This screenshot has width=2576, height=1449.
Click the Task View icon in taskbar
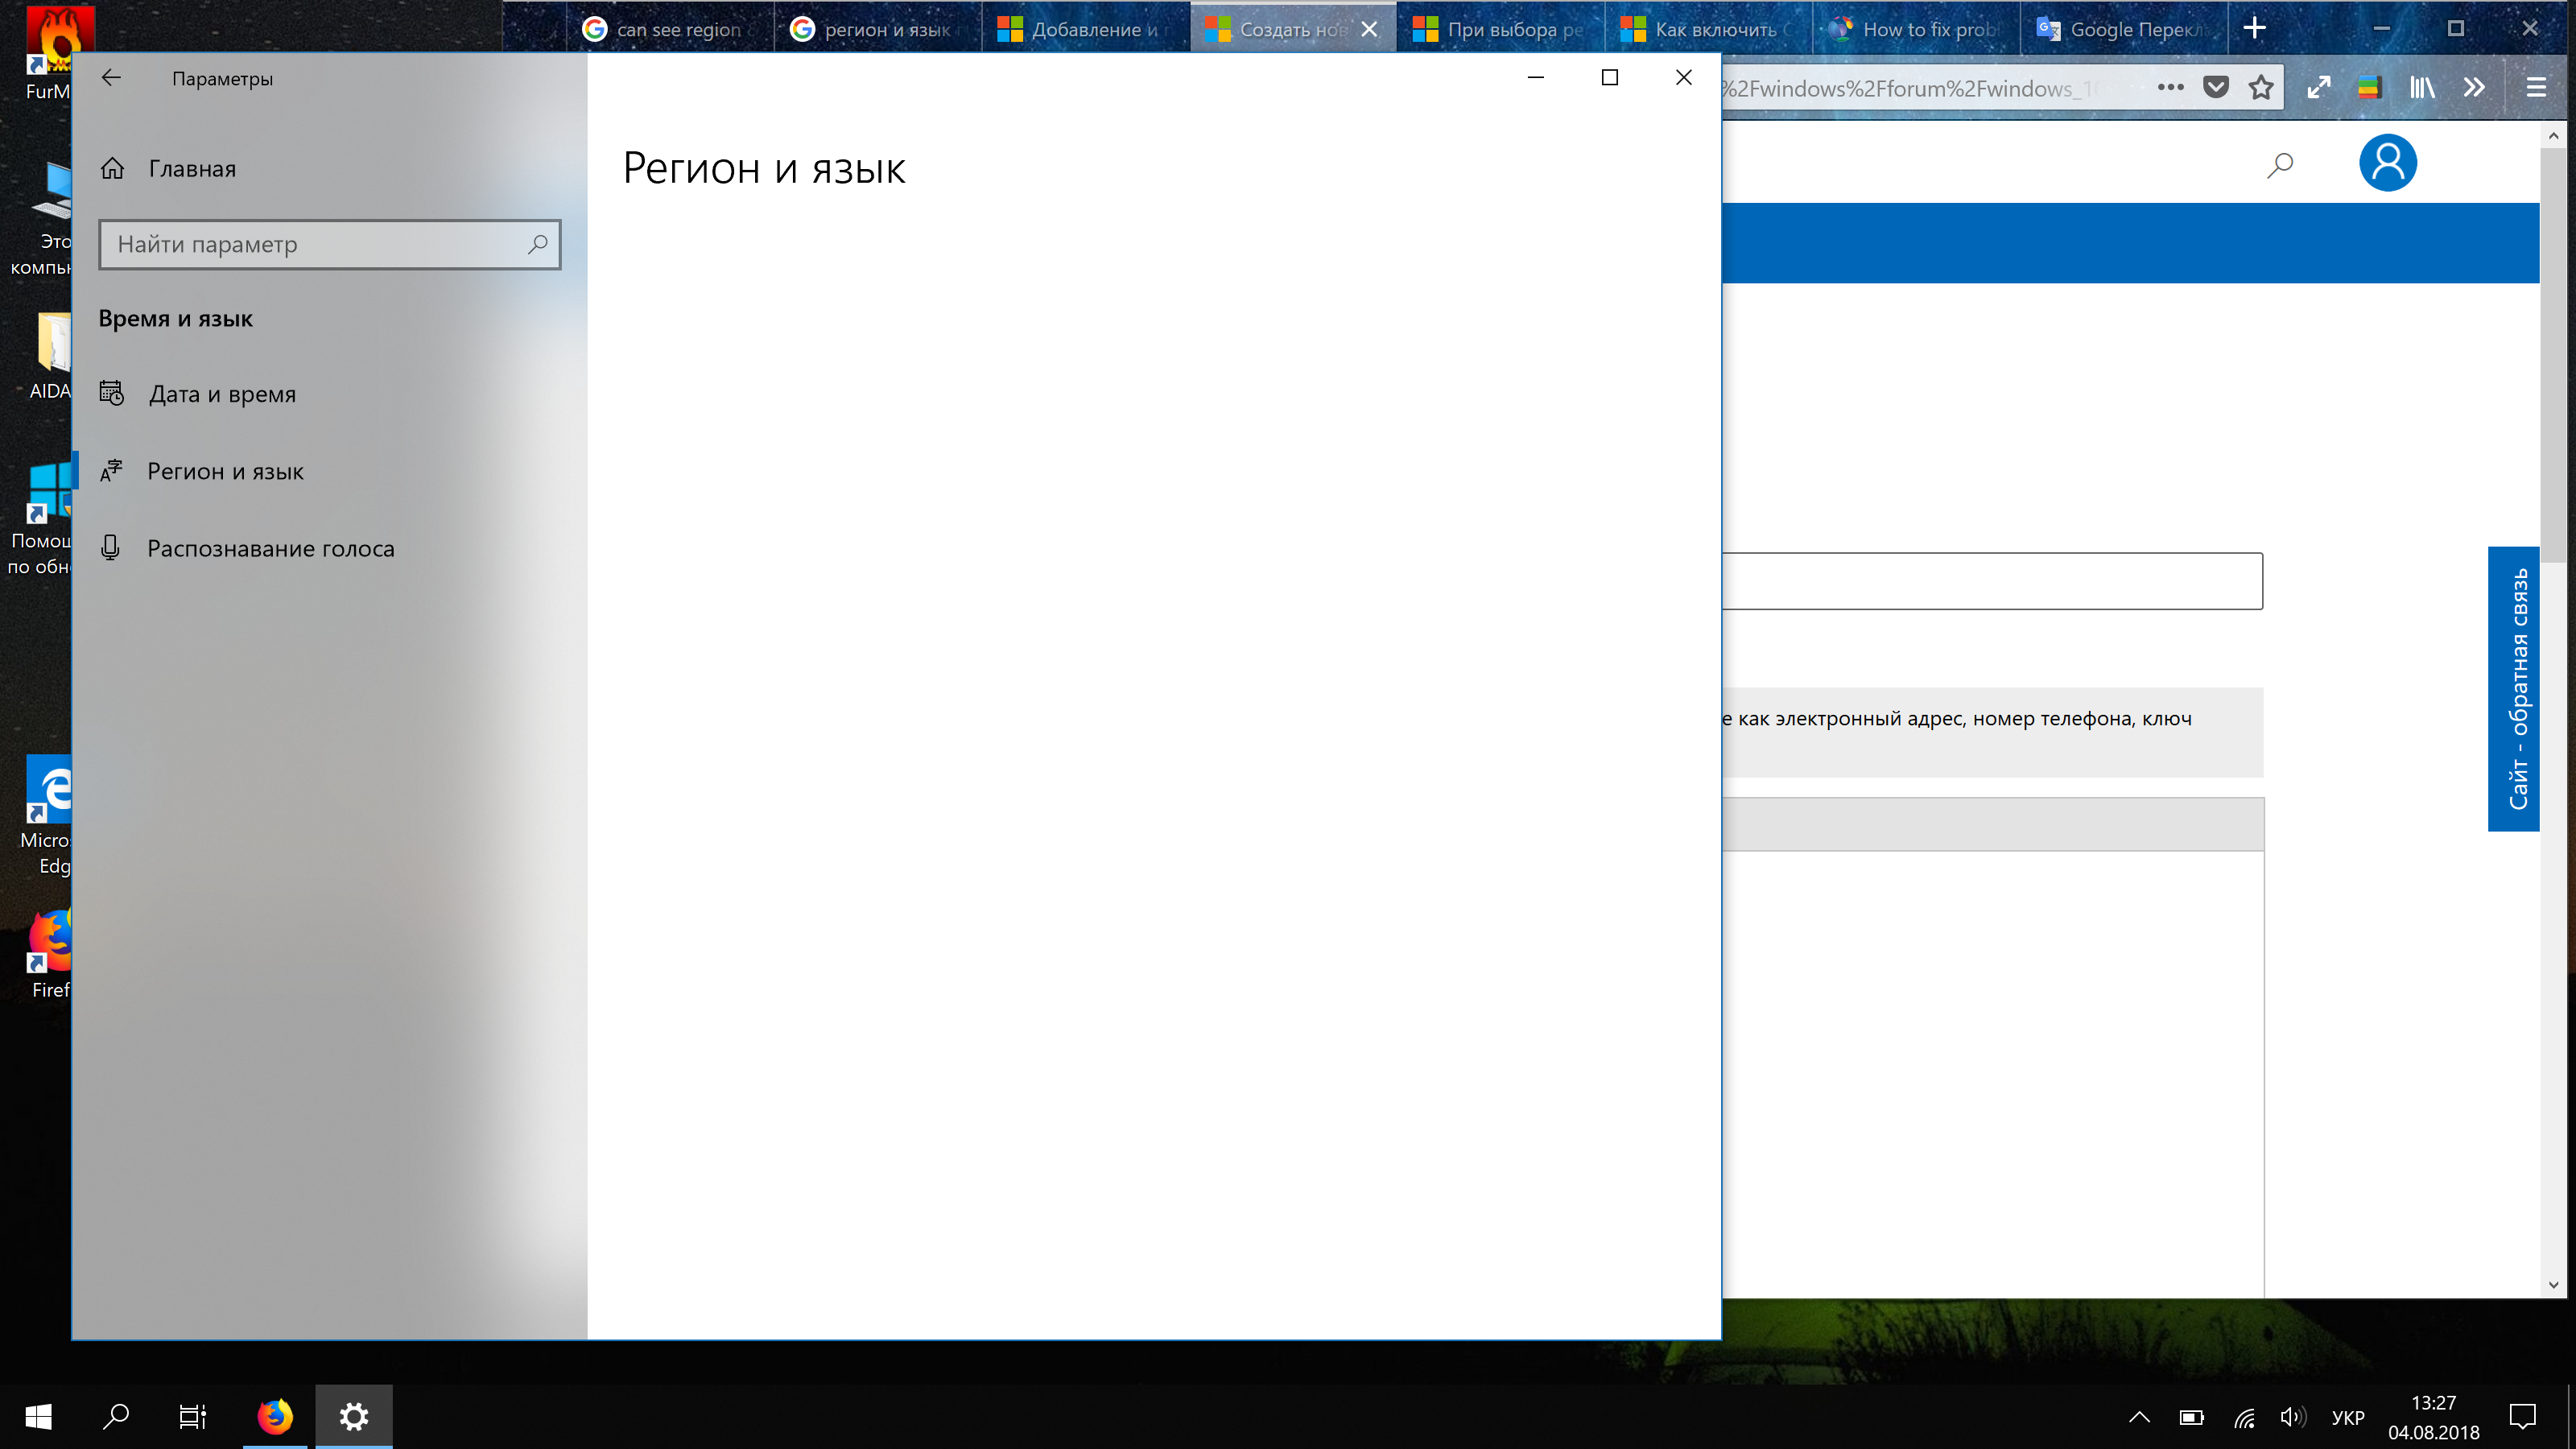click(x=193, y=1417)
